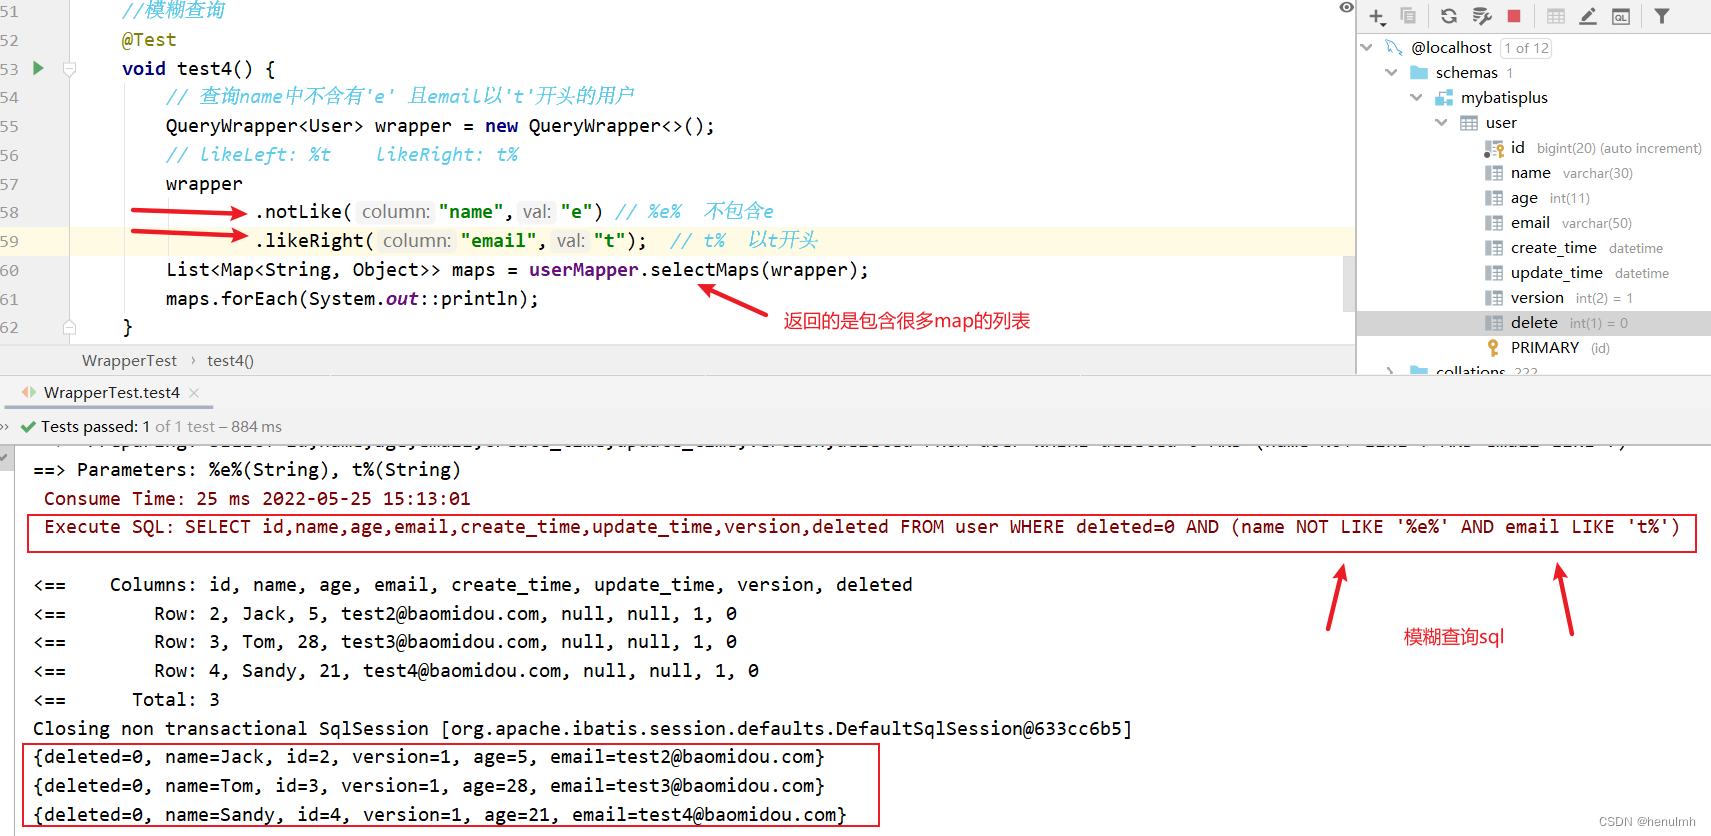Click the 'Tests passed: 1 of 1 test' status
Screen dimensions: 1711x836
161,427
